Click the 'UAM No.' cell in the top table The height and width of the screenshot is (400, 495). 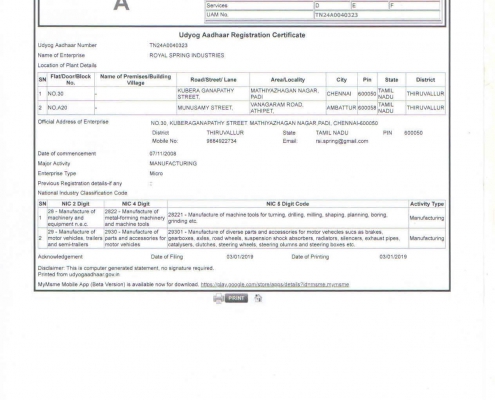pyautogui.click(x=259, y=15)
